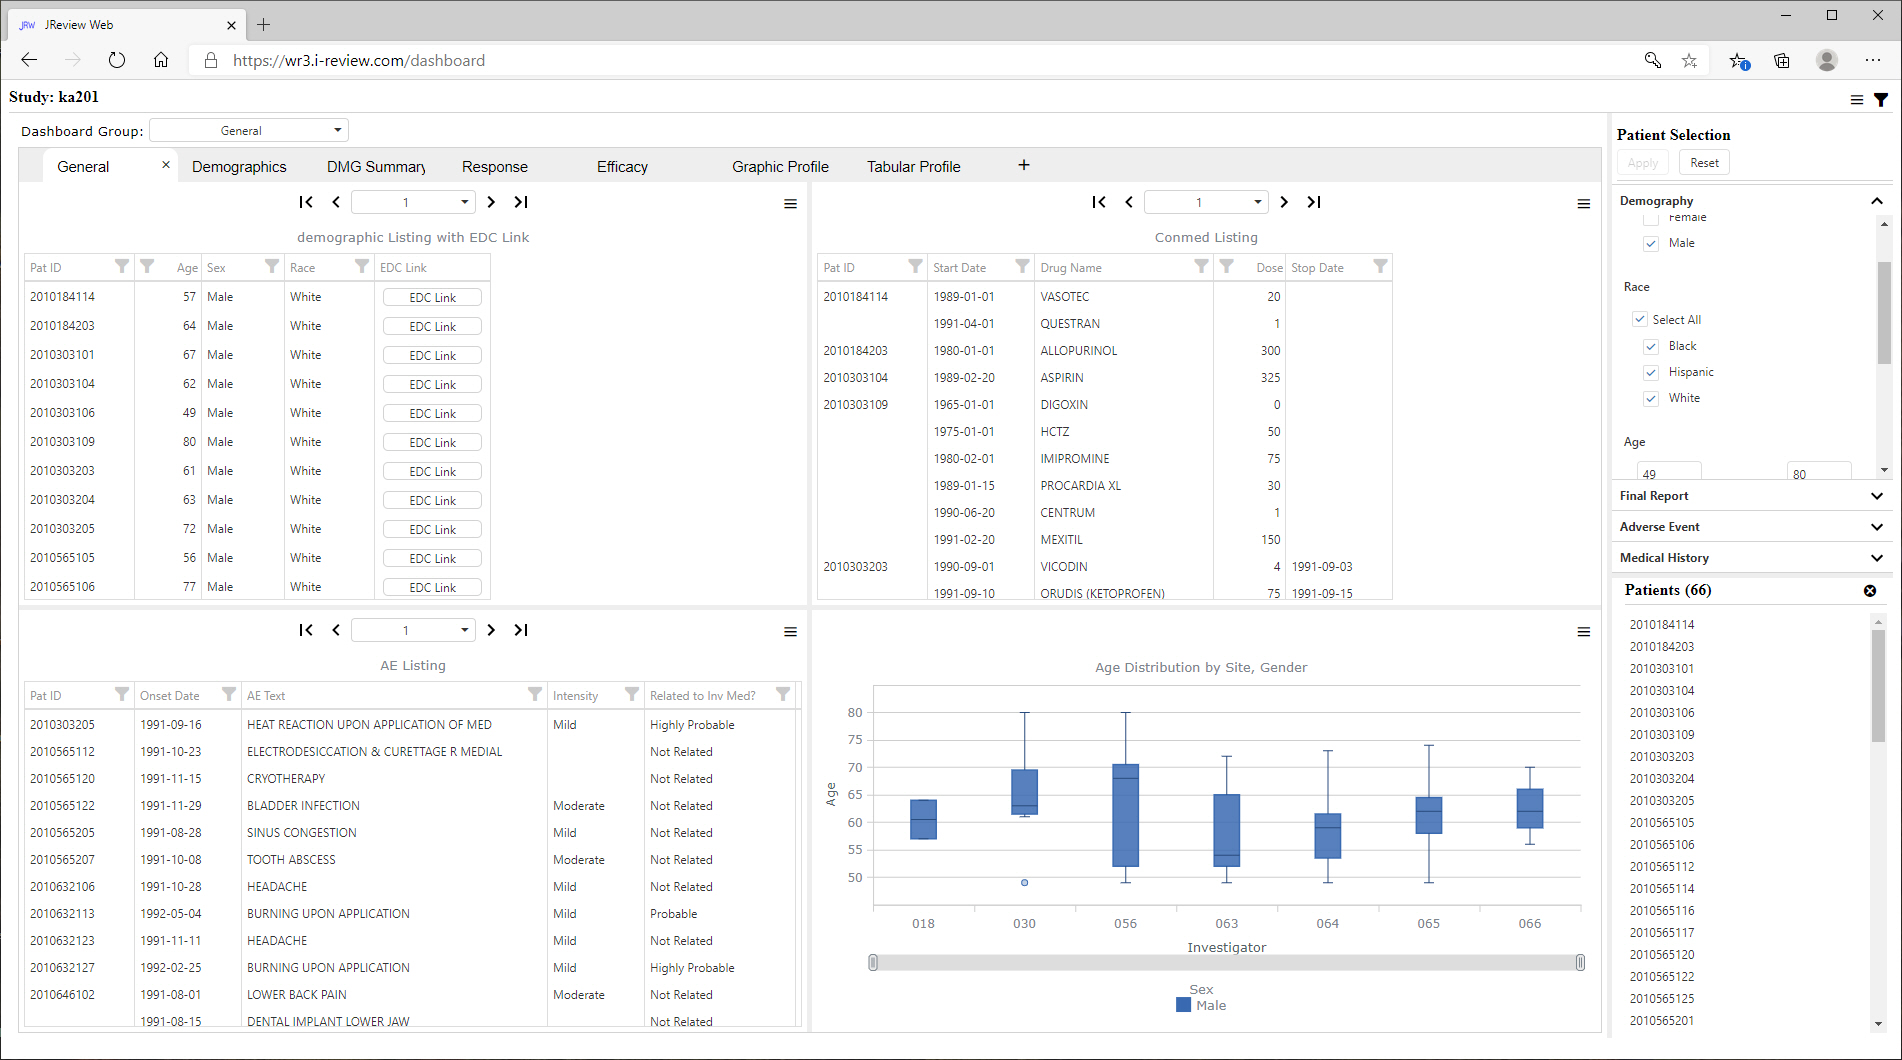Image resolution: width=1902 pixels, height=1060 pixels.
Task: Uncheck the Black race checkbox
Action: [x=1651, y=346]
